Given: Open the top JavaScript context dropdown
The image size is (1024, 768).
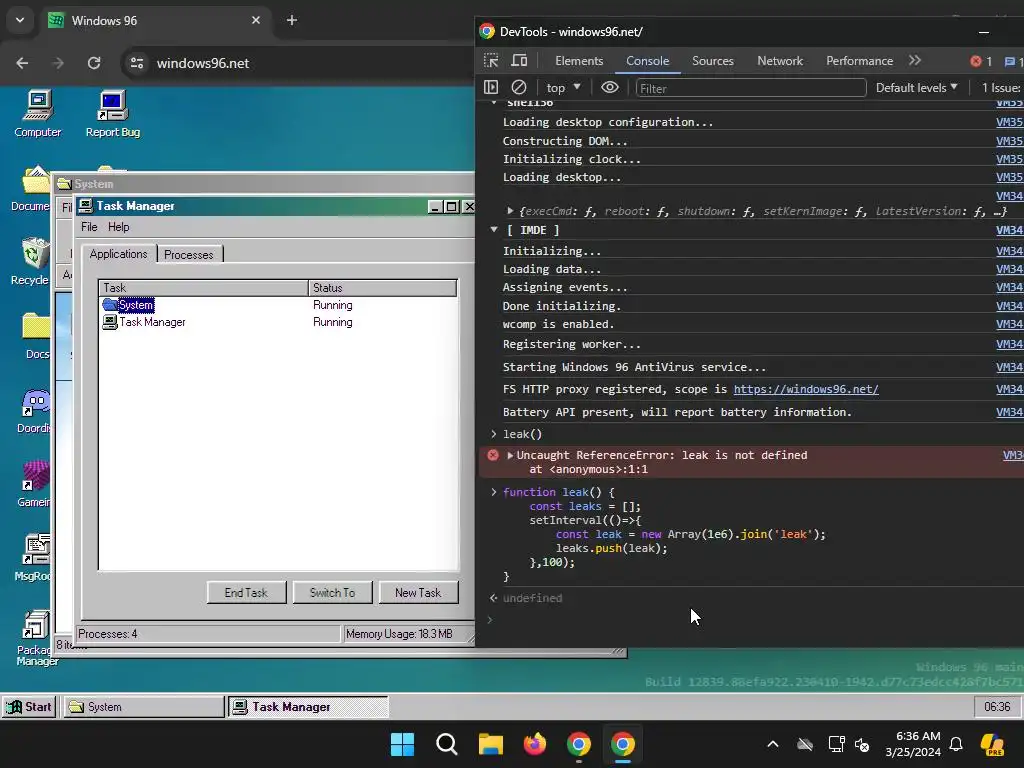Looking at the screenshot, I should click(x=563, y=88).
